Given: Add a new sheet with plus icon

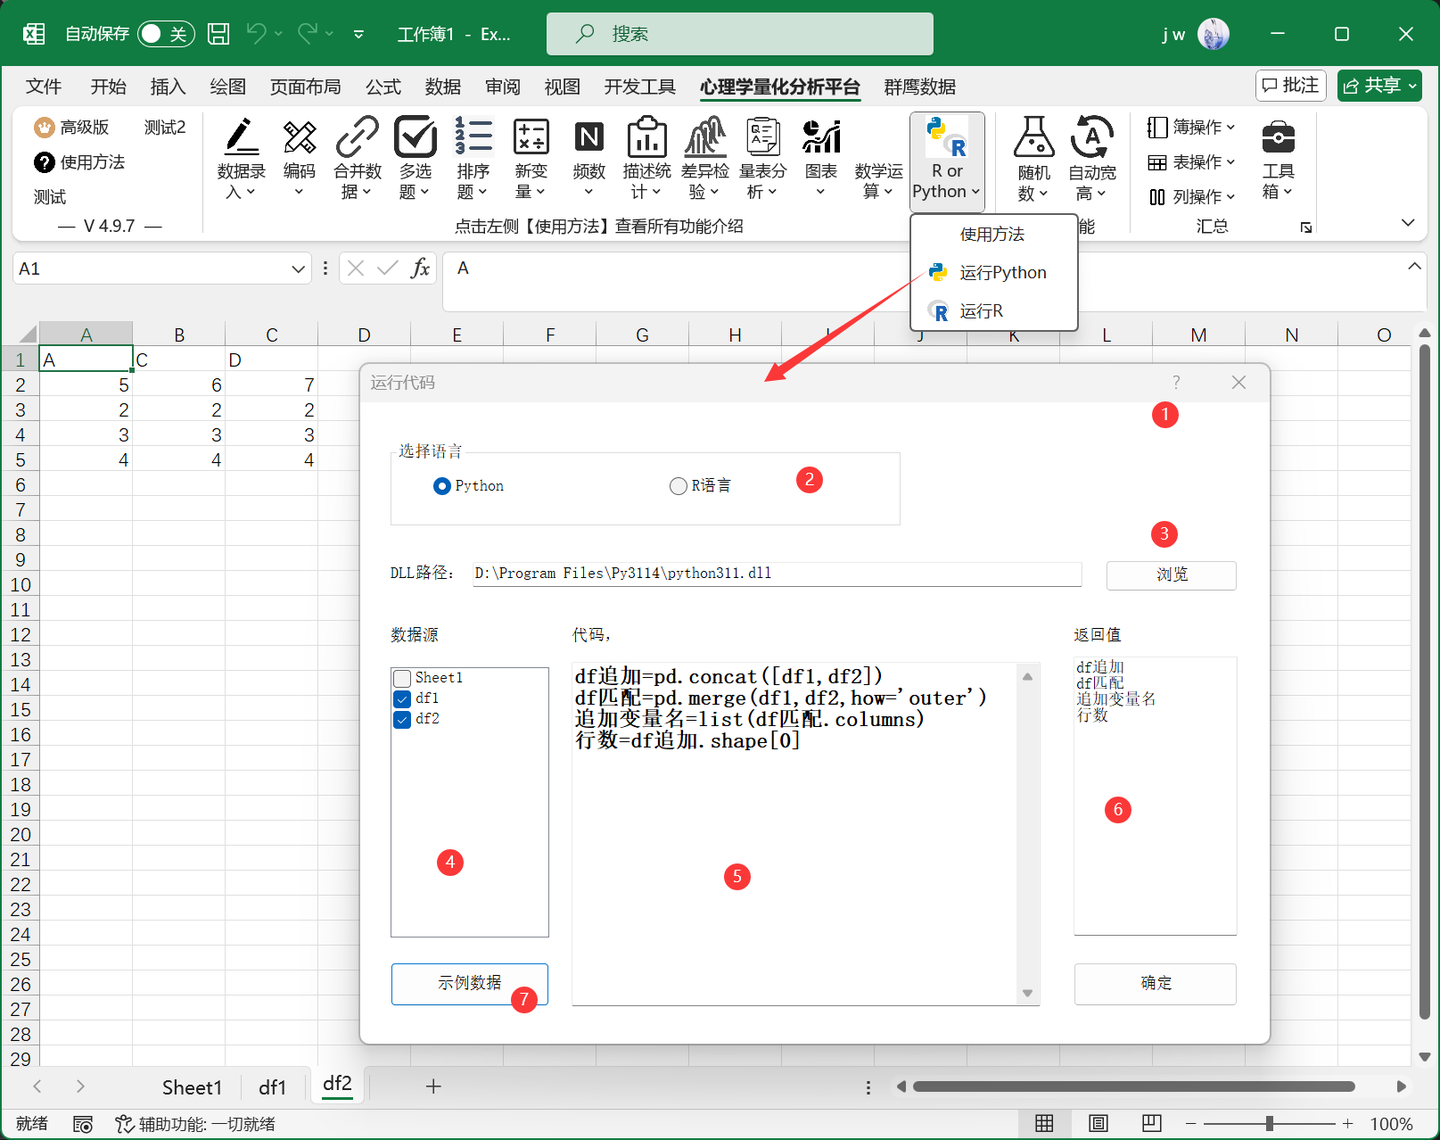Looking at the screenshot, I should click(433, 1086).
